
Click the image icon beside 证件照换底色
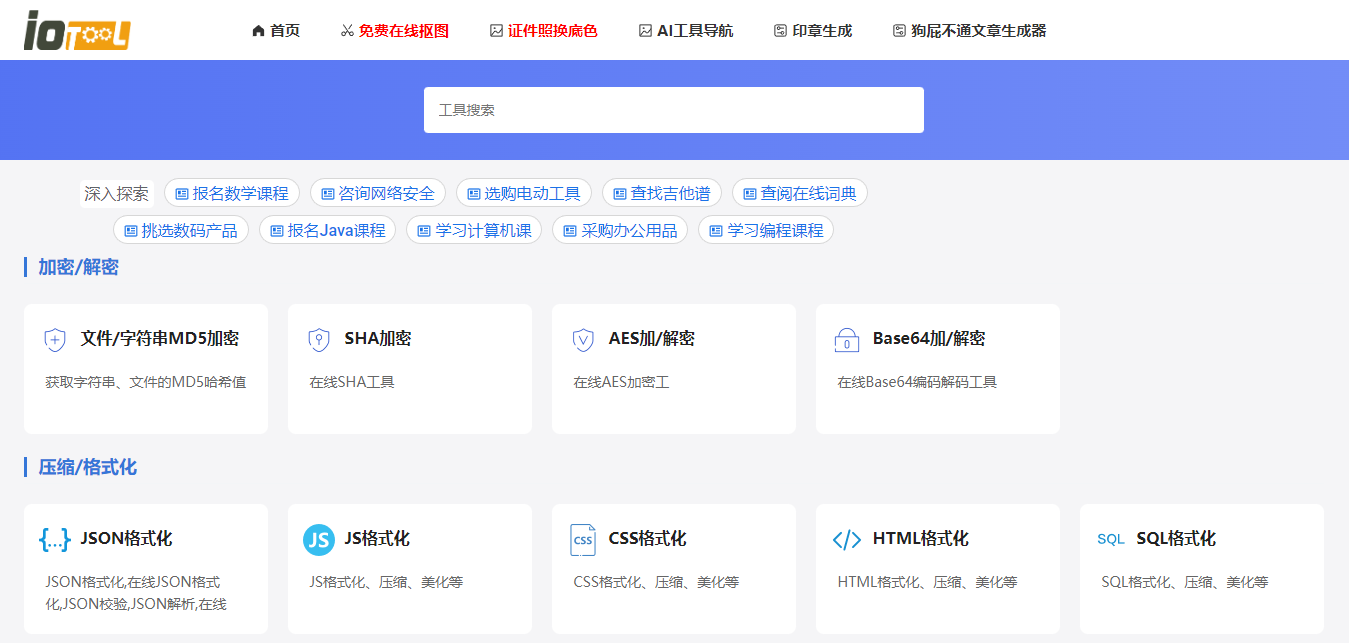496,31
